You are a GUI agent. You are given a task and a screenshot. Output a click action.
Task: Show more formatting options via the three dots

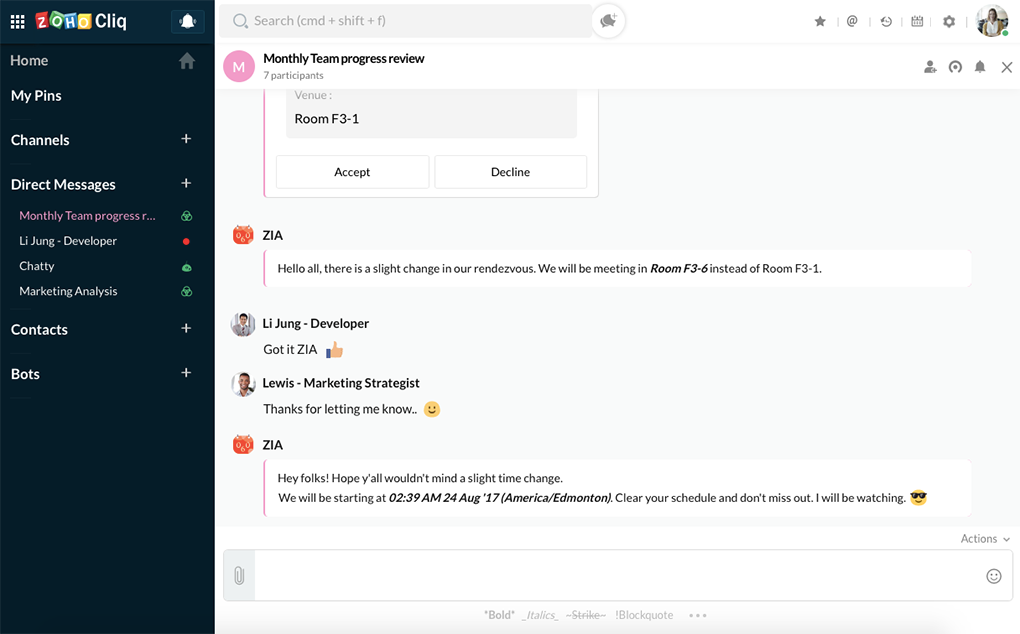[x=698, y=615]
